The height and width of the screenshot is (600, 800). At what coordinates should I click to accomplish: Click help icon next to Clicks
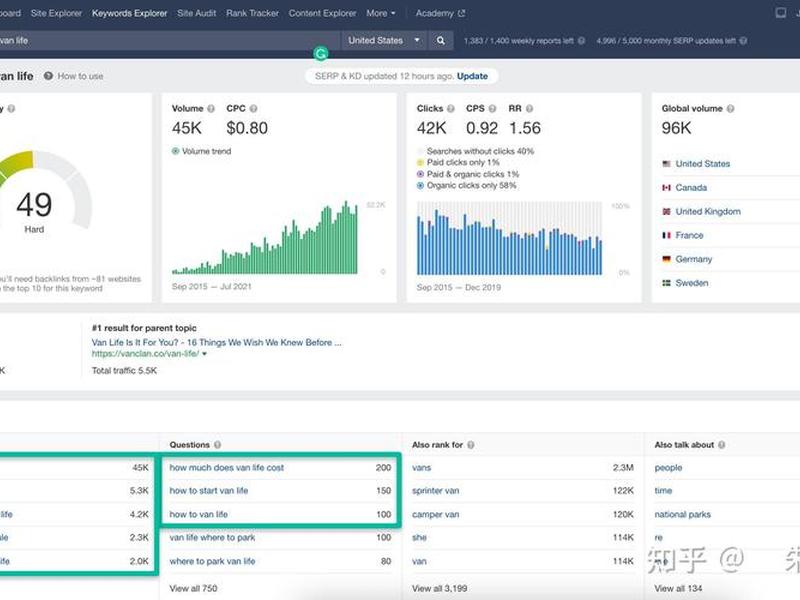451,109
